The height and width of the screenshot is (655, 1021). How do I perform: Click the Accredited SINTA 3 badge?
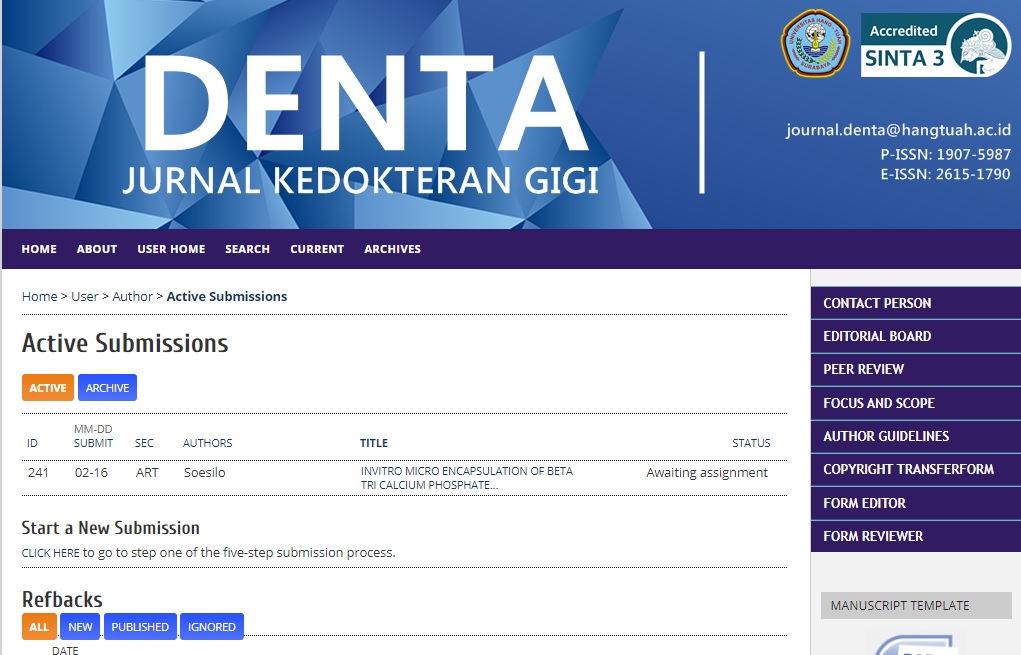pyautogui.click(x=935, y=46)
